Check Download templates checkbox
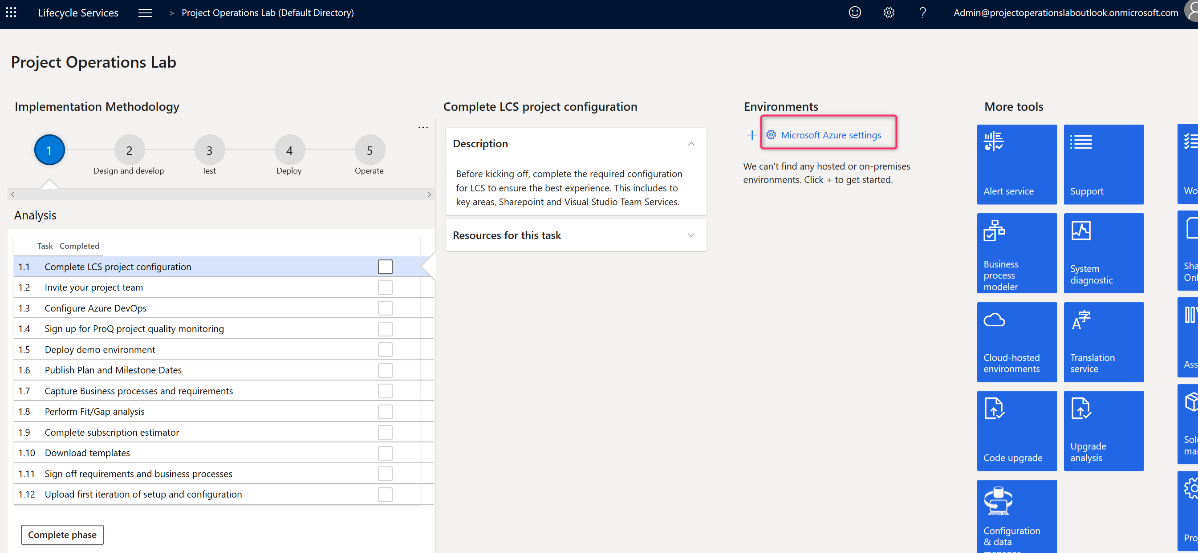 386,453
